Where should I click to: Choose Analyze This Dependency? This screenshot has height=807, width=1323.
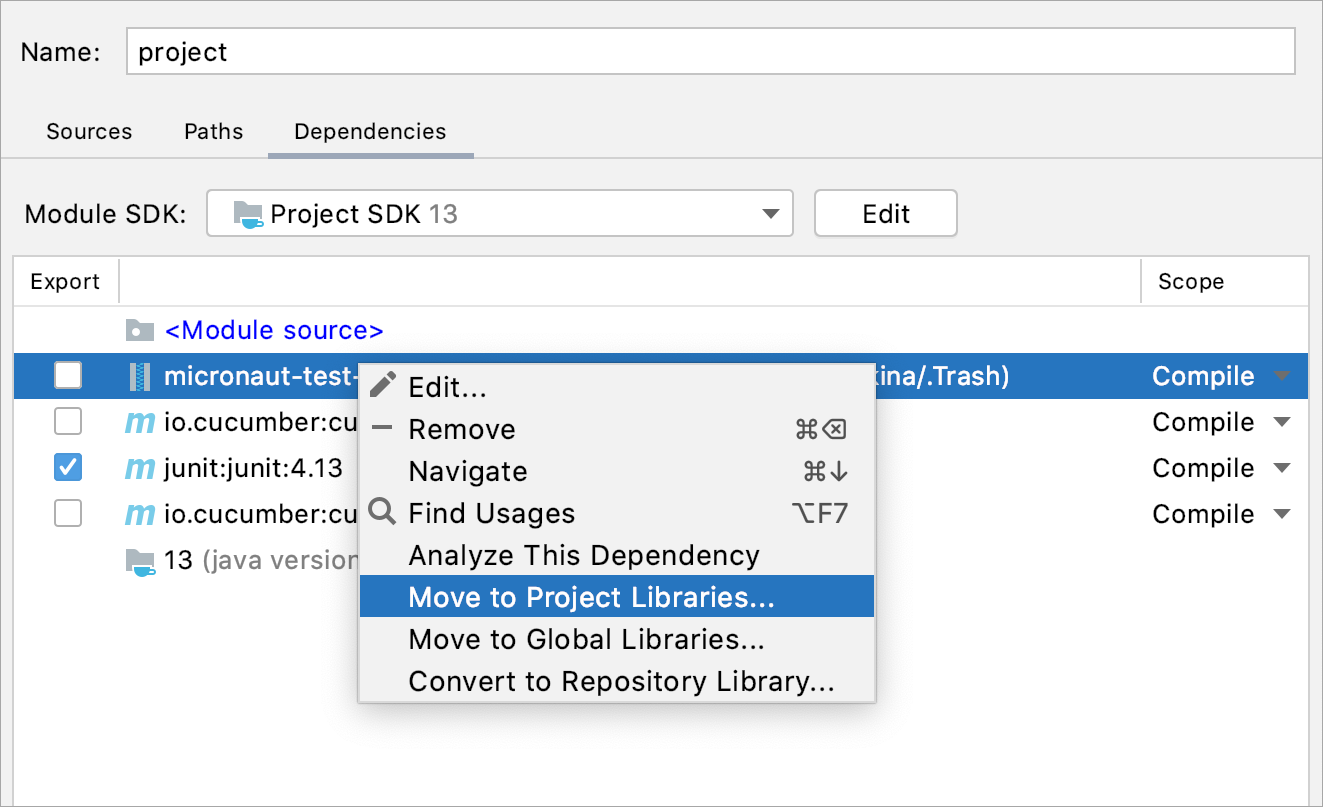point(617,555)
